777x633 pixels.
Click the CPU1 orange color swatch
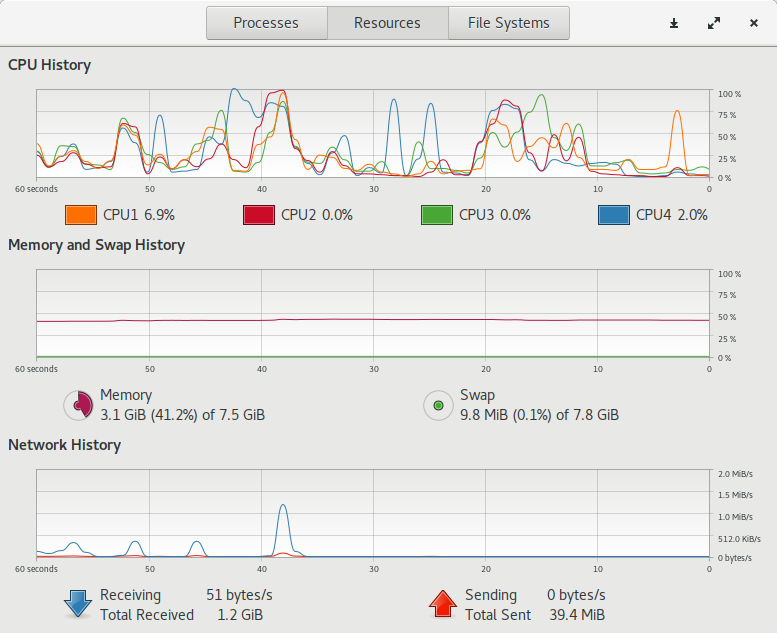[x=81, y=215]
